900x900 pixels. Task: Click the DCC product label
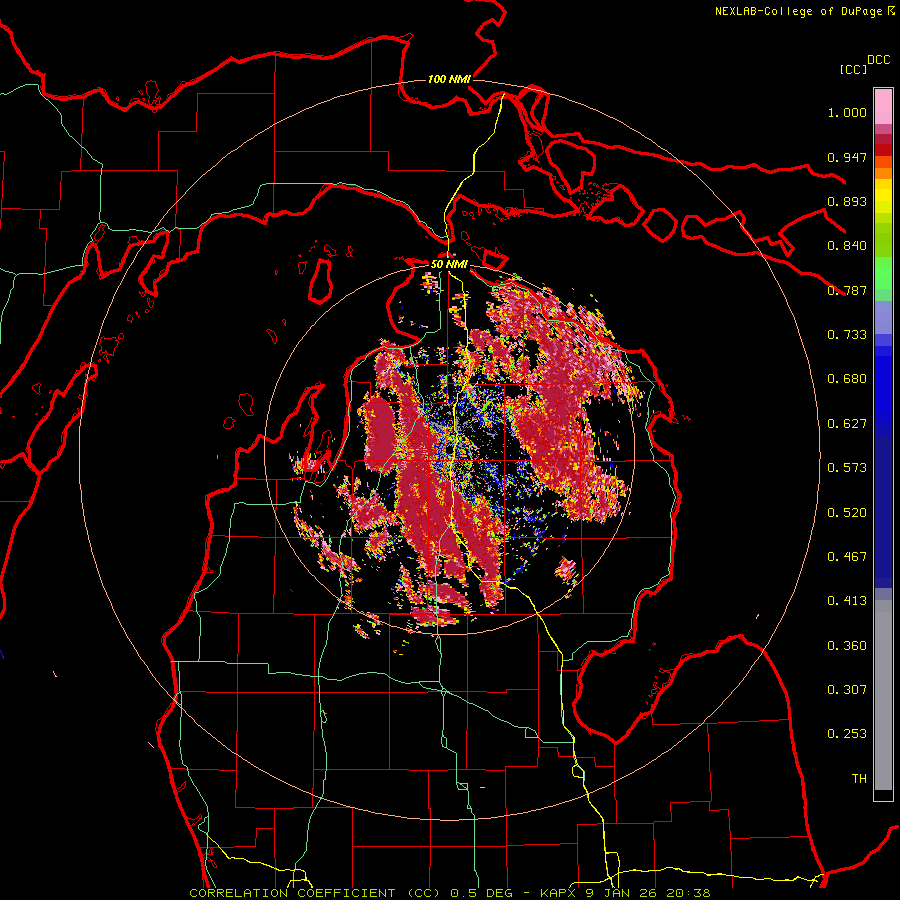tap(879, 60)
